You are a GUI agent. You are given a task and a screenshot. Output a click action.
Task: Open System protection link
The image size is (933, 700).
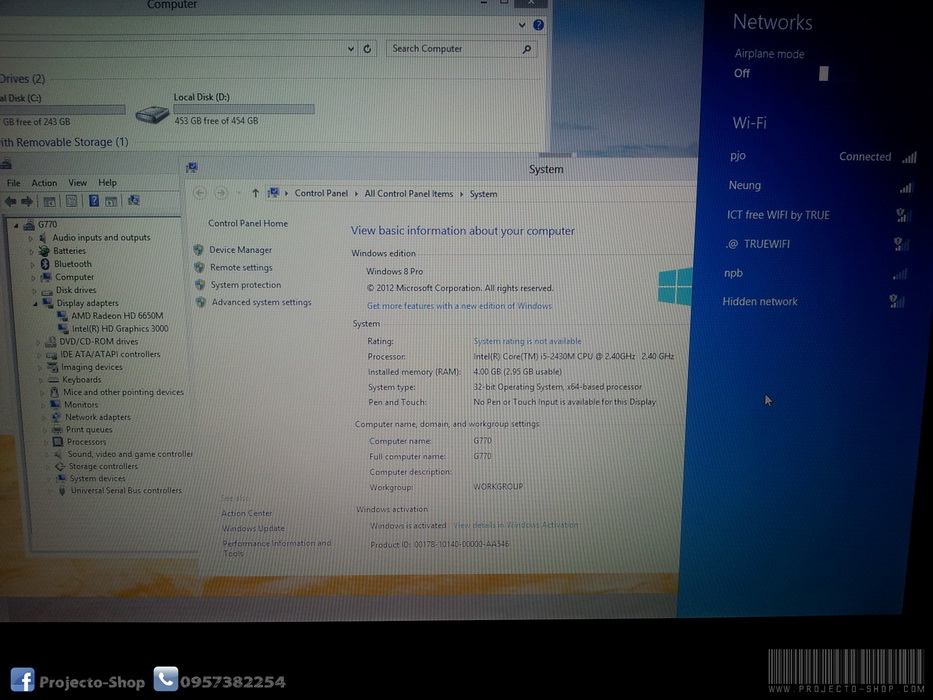(x=246, y=285)
